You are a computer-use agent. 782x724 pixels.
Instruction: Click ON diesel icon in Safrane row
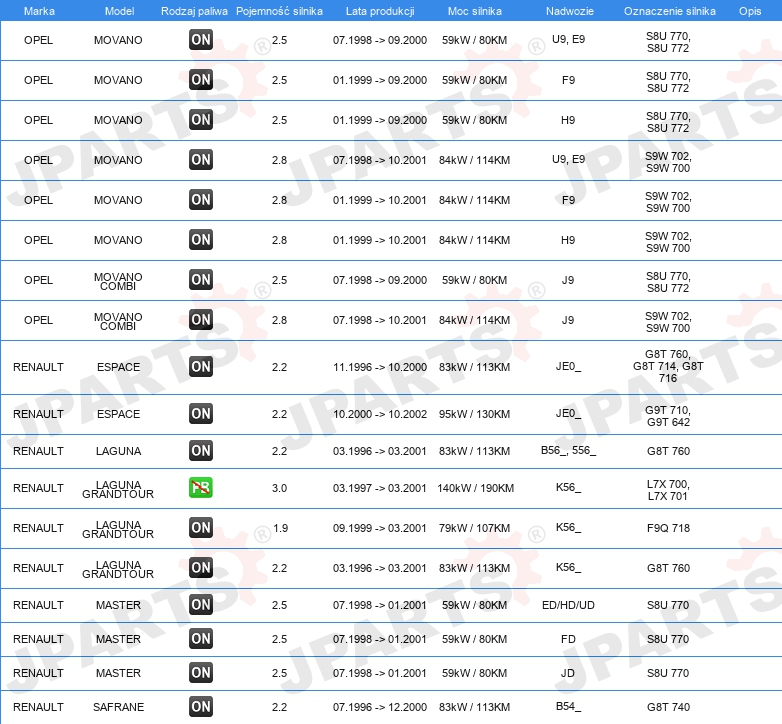pos(201,706)
